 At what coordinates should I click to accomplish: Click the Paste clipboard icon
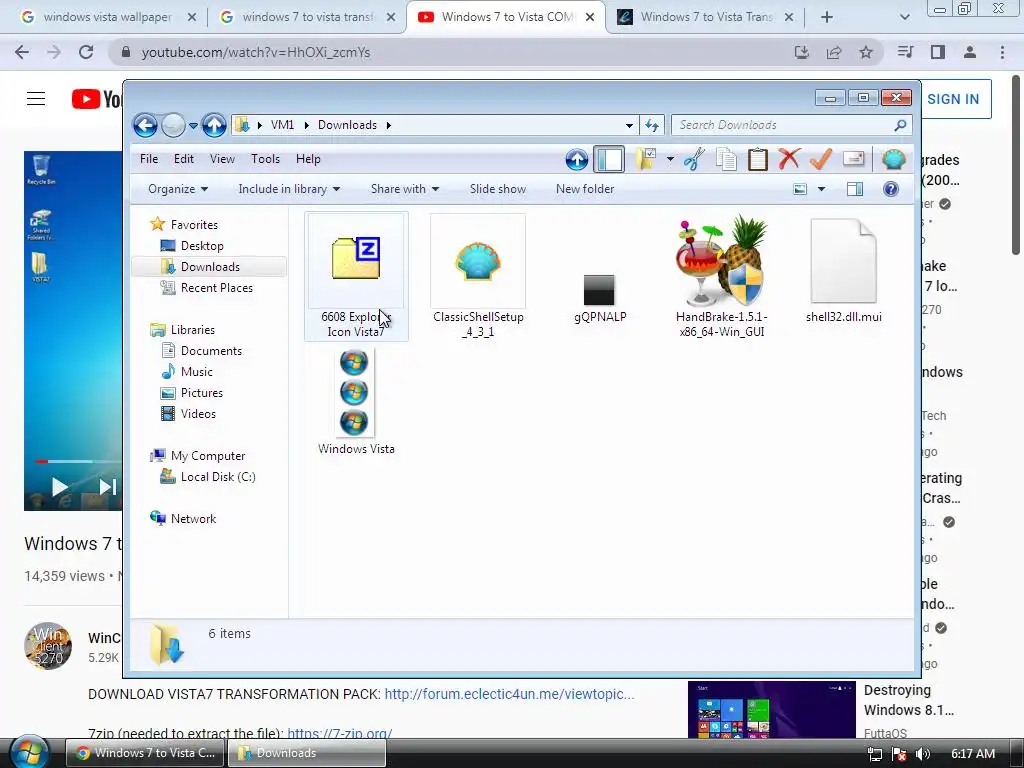758,159
